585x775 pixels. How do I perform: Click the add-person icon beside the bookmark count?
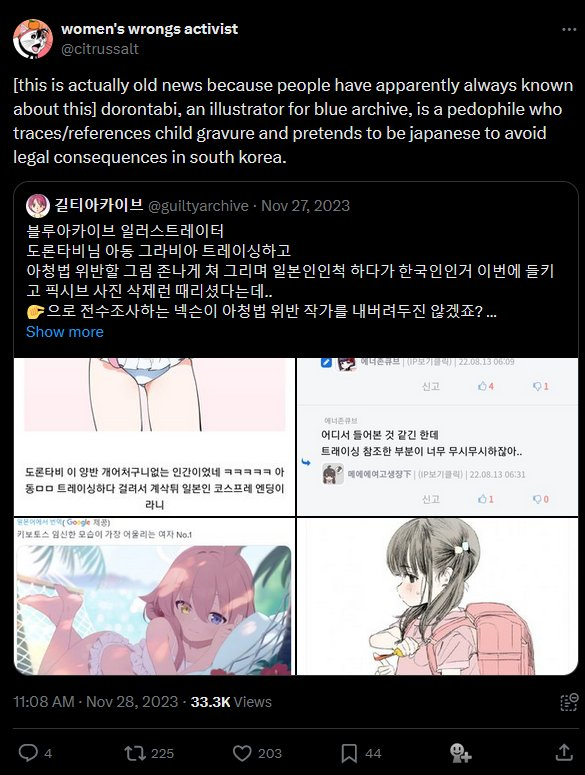(460, 753)
